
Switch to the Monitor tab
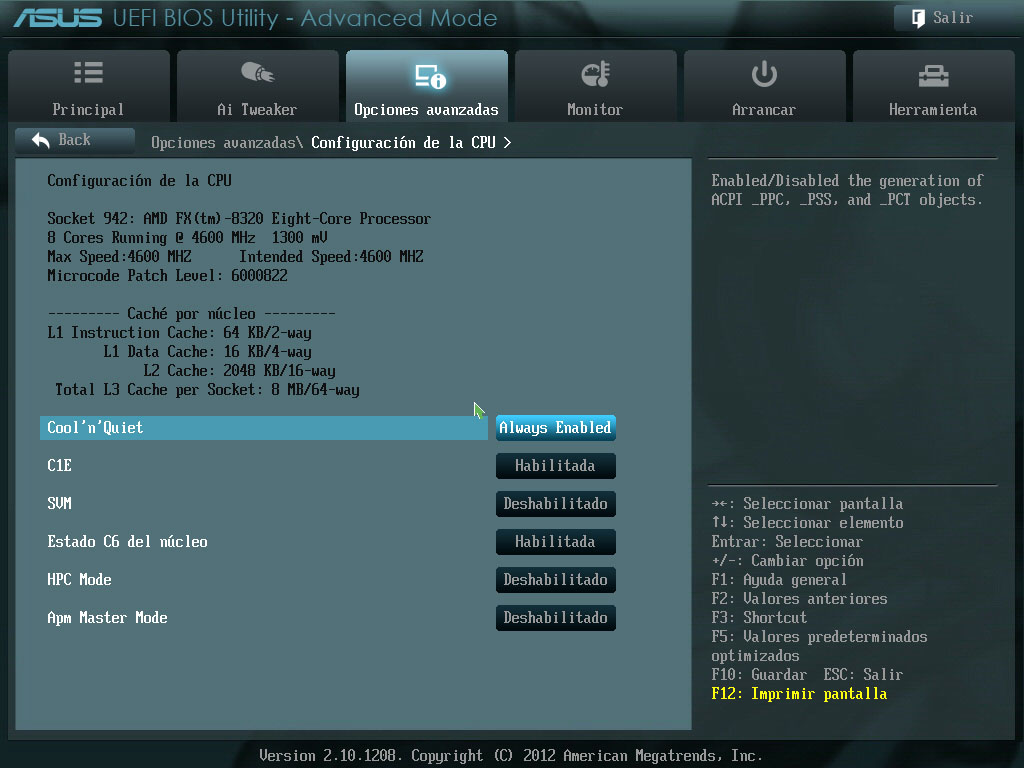[x=595, y=109]
